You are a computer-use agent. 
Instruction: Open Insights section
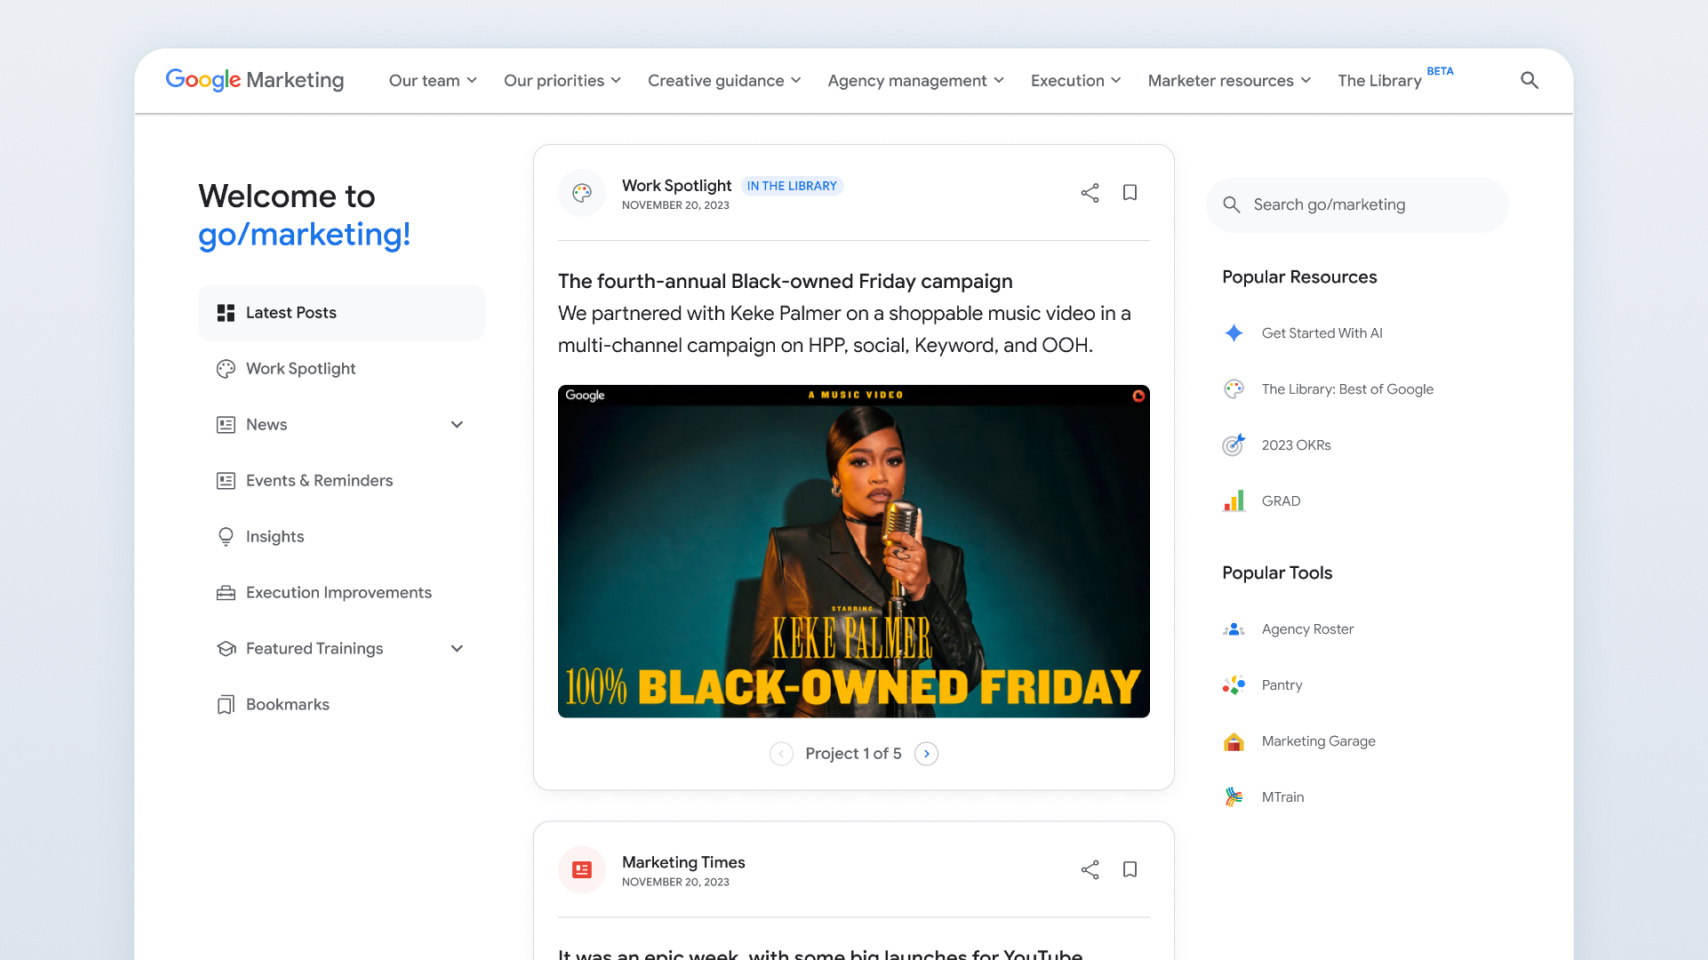(x=342, y=537)
